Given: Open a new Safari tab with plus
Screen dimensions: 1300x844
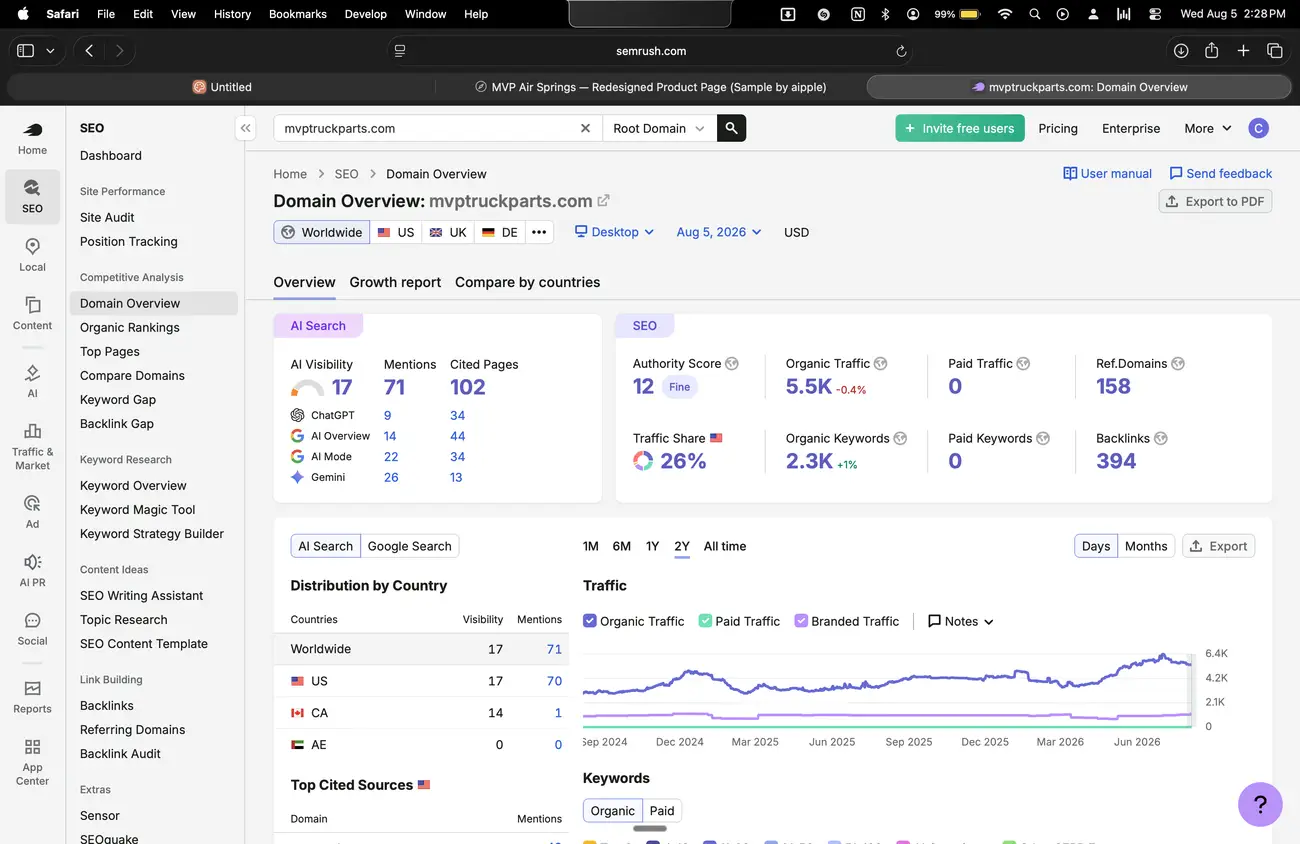Looking at the screenshot, I should click(x=1243, y=51).
